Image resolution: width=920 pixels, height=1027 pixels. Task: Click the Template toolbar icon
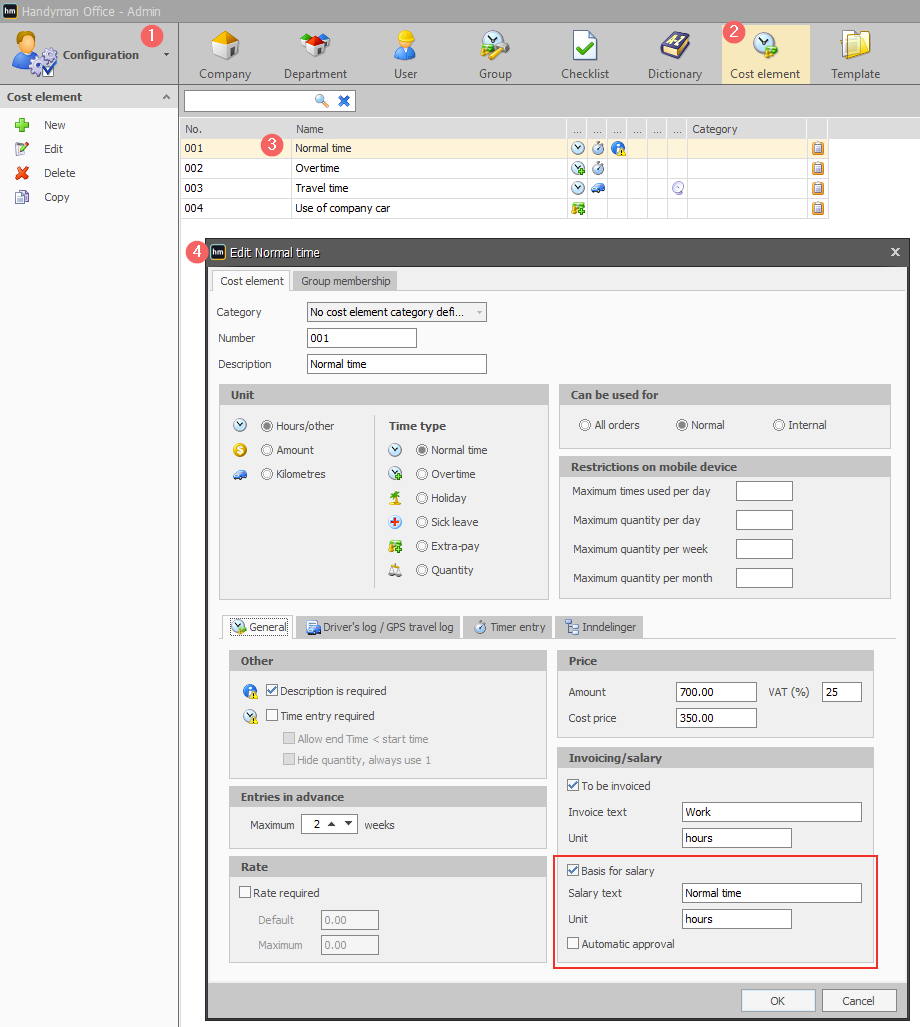pos(855,47)
